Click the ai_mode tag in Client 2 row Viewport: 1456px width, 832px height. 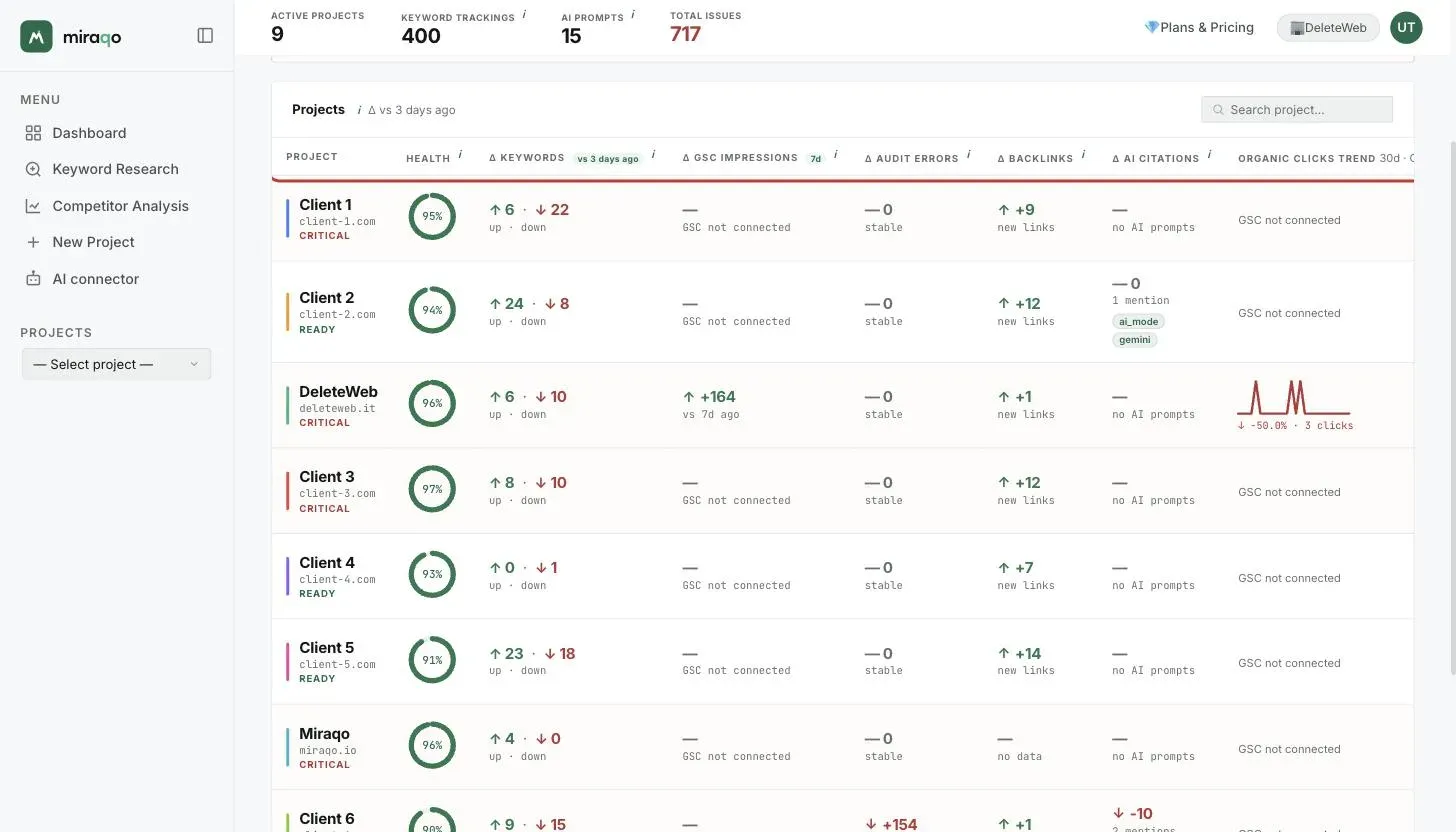coord(1138,321)
